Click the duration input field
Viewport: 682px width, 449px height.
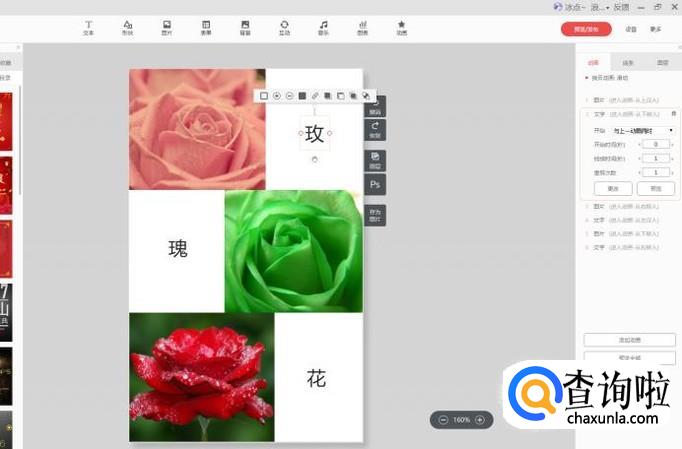coord(656,159)
